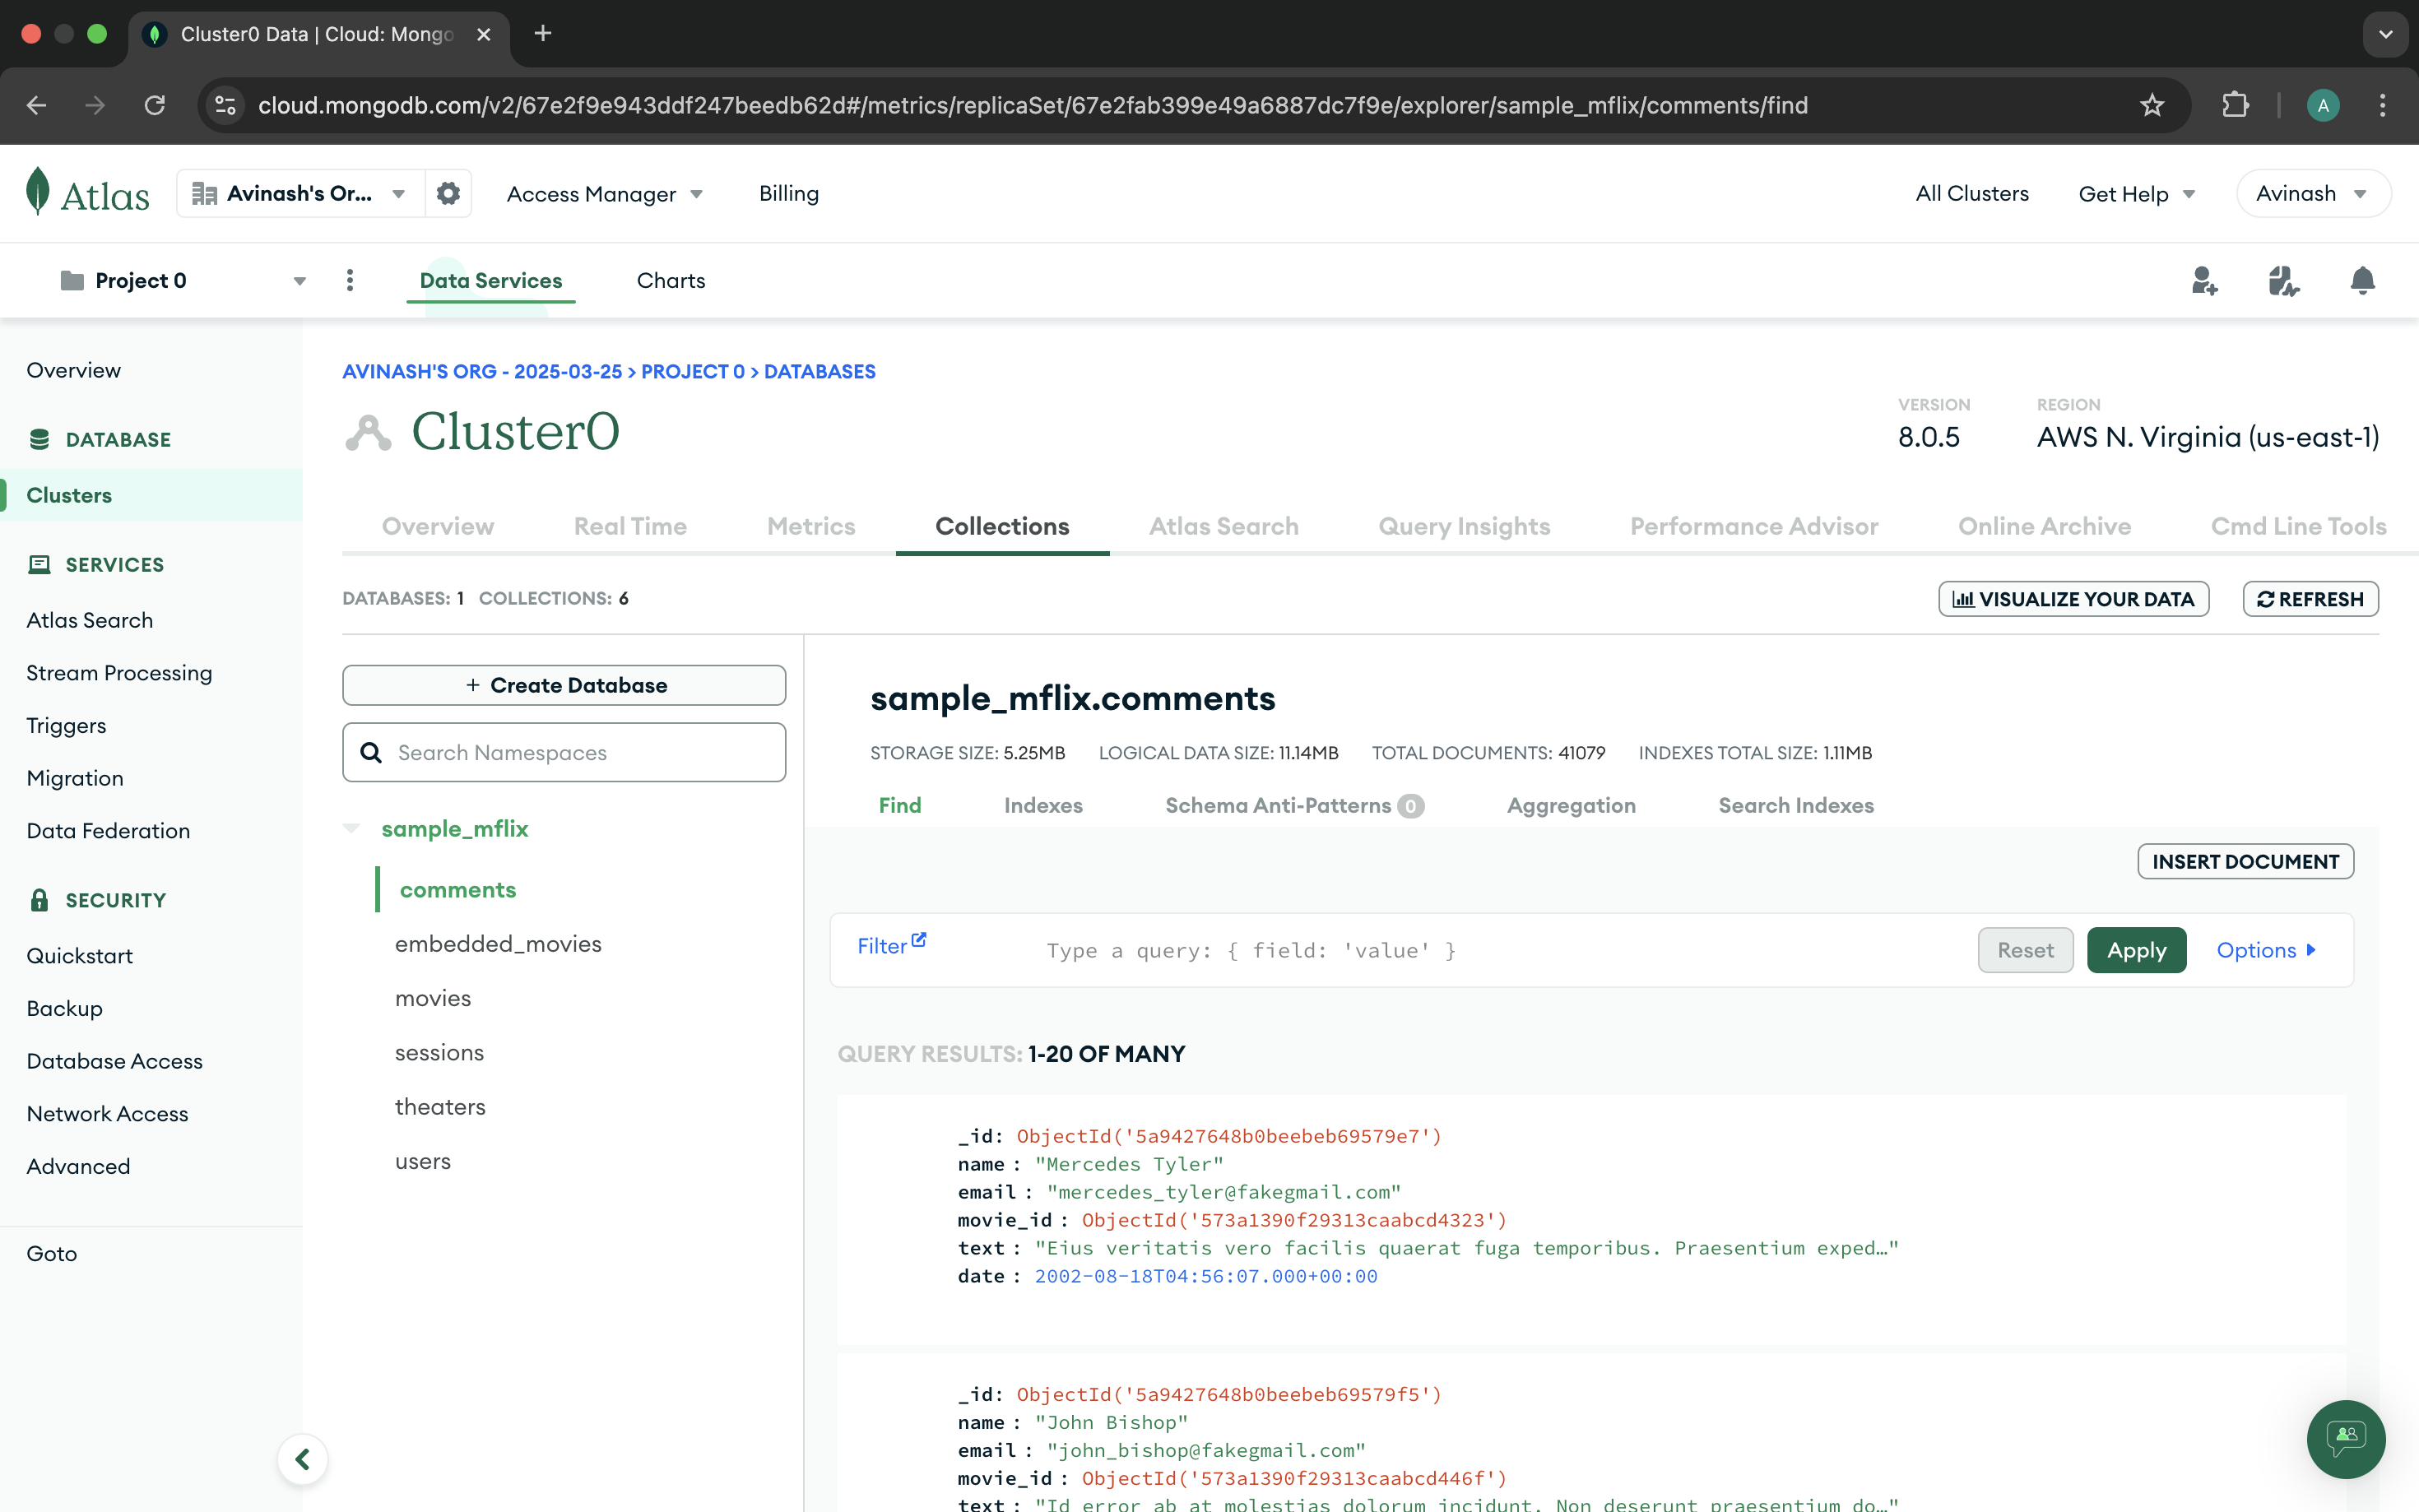Click the green Apply button
2419x1512 pixels.
coord(2136,950)
